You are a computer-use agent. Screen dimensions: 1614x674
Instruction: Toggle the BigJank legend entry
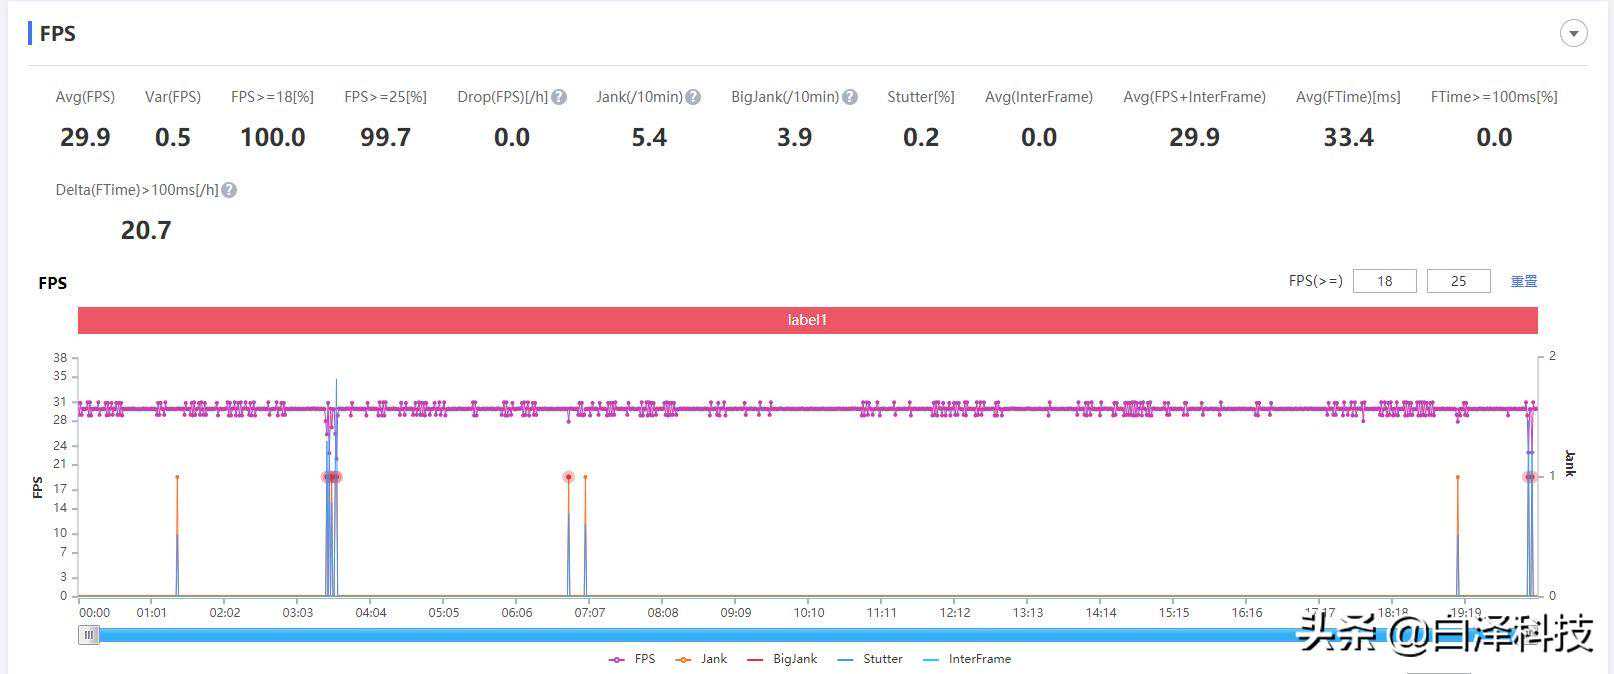click(x=782, y=659)
